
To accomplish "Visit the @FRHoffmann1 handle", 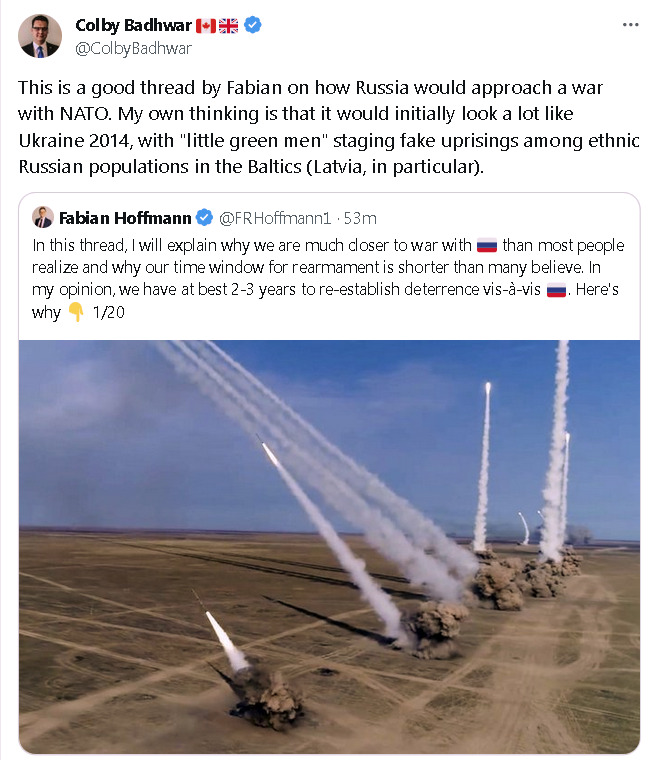I will tap(274, 217).
